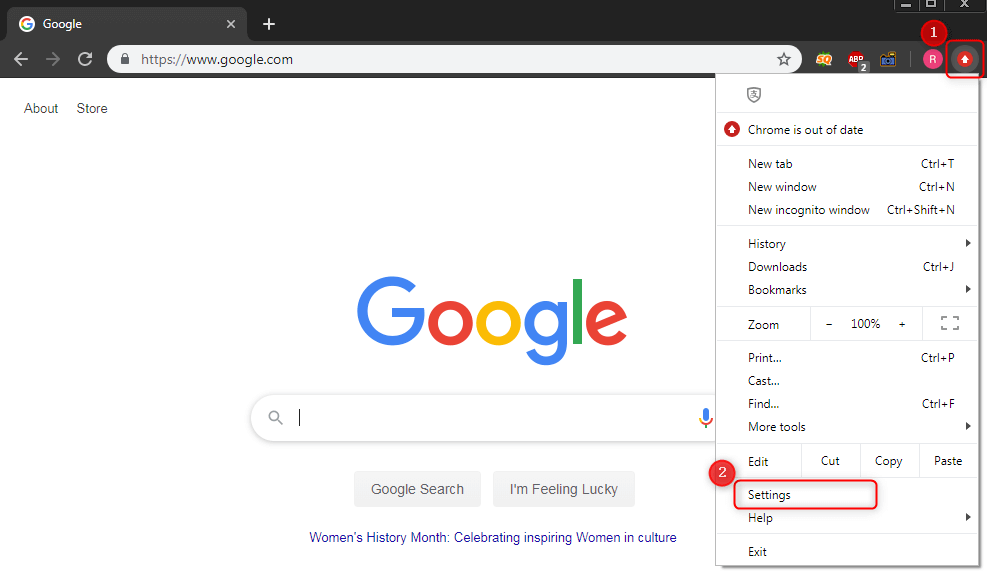Choose Cast... in Chrome menu
Viewport: 987px width, 579px height.
(847, 381)
